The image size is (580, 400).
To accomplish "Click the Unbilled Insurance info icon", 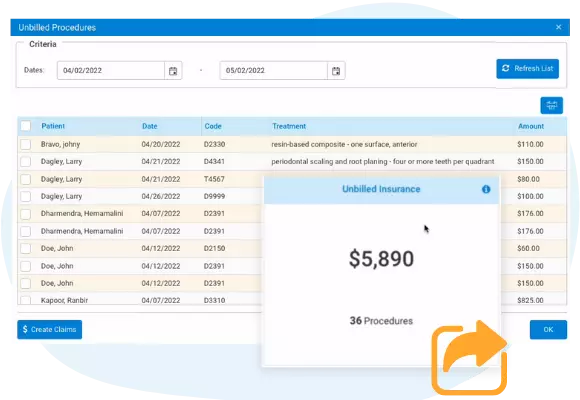I will point(486,189).
